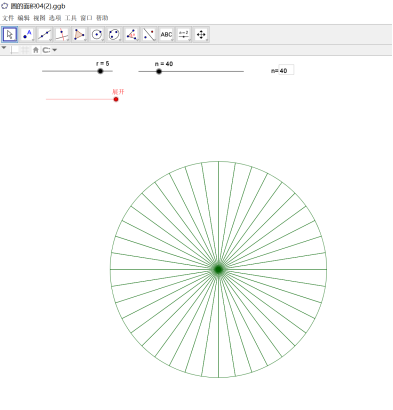This screenshot has height=410, width=393.
Task: Choose the Ellipse tool
Action: click(114, 34)
